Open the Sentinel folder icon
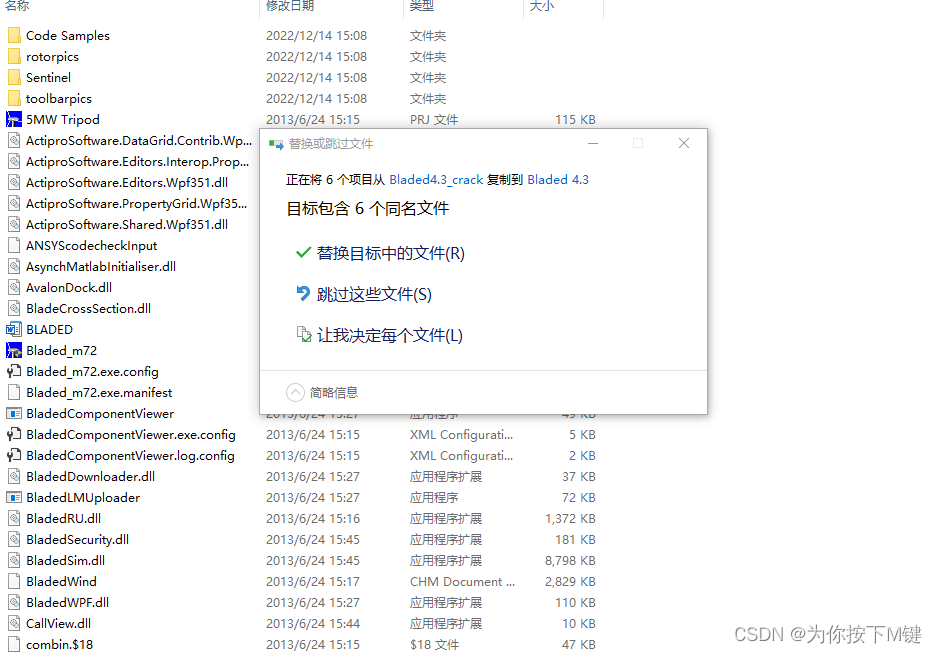Screen dimensions: 937x653 point(16,77)
